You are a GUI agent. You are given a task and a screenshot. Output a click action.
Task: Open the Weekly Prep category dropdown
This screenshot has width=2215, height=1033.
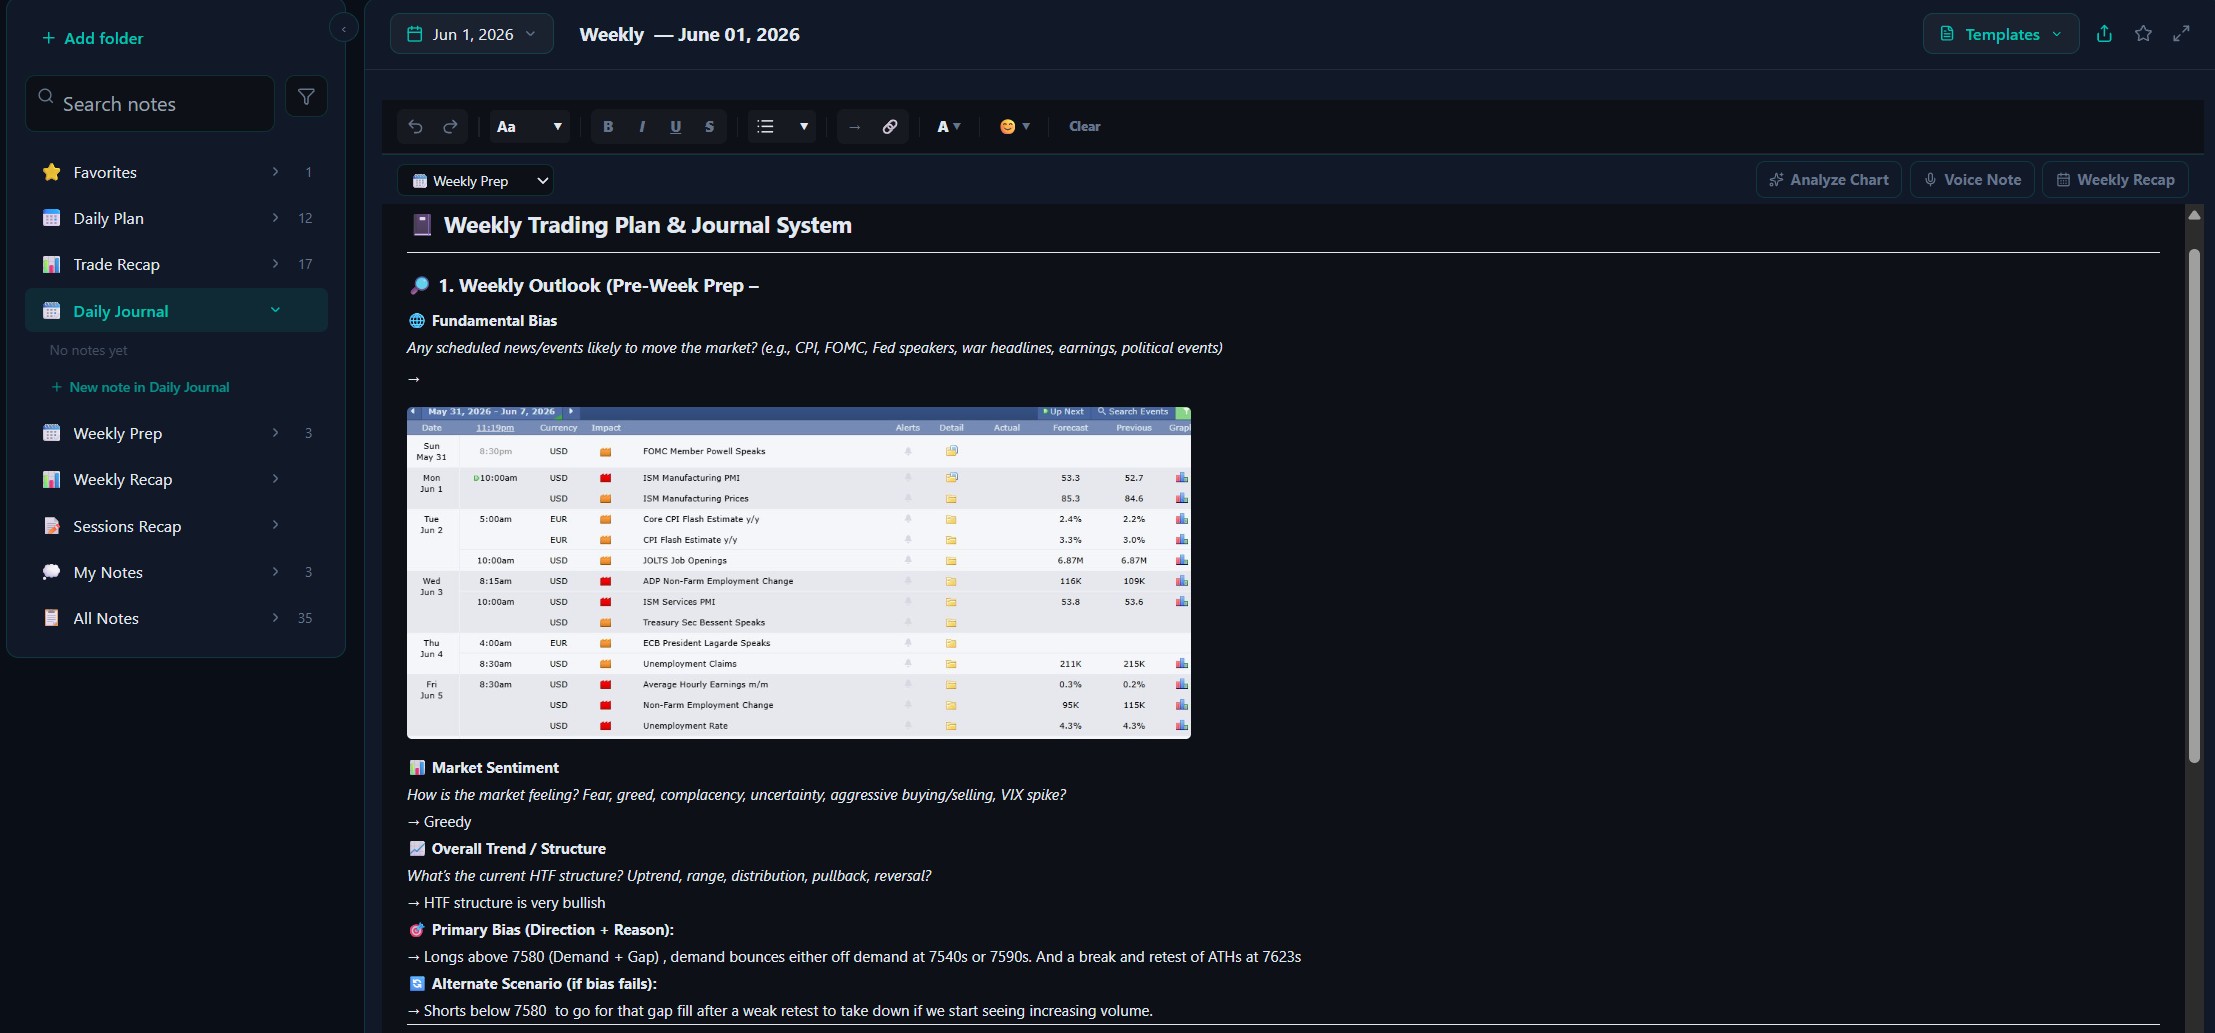click(476, 181)
